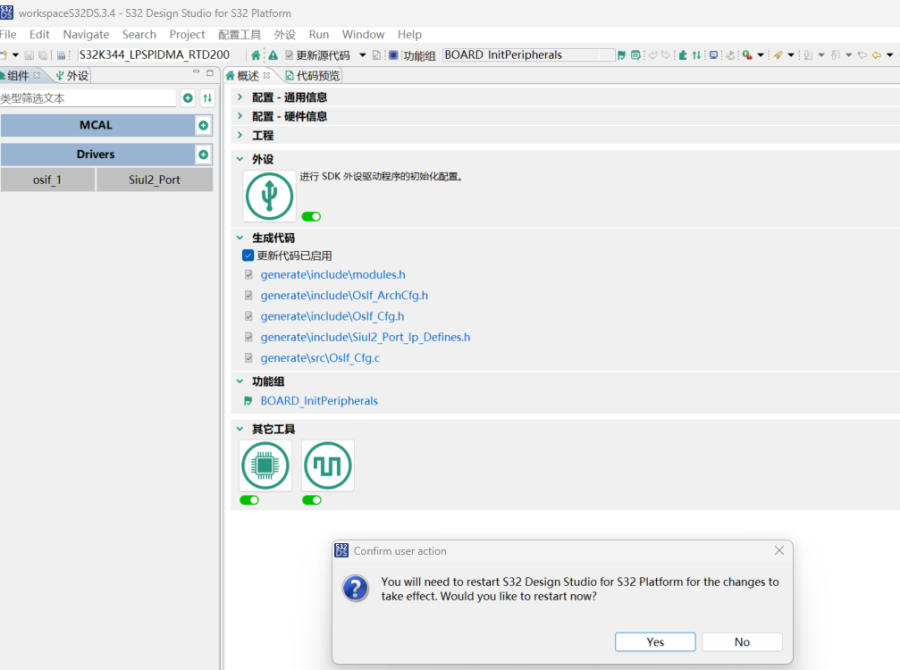
Task: Toggle checkbox beside OsIf_ArchCfg.h
Action: click(x=249, y=295)
